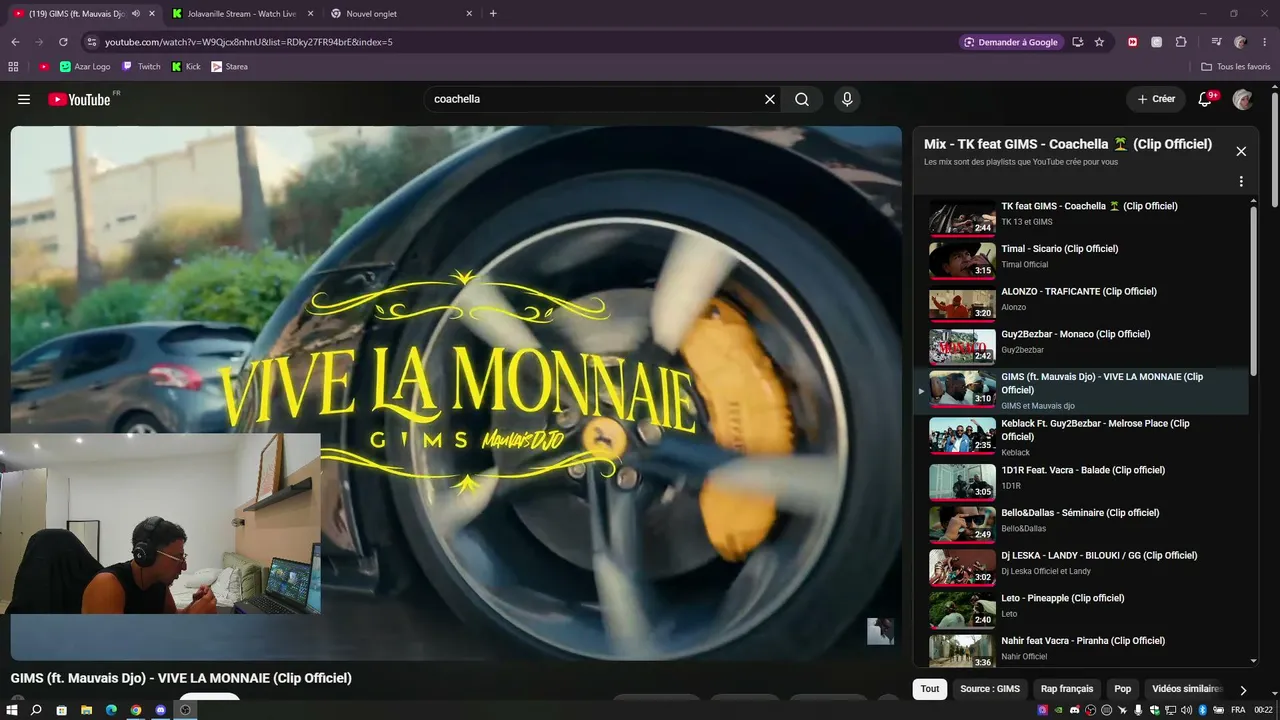Open Keblack Ft. Guy2Bezbar - Melrose Place
Image resolution: width=1280 pixels, height=720 pixels.
(1083, 438)
